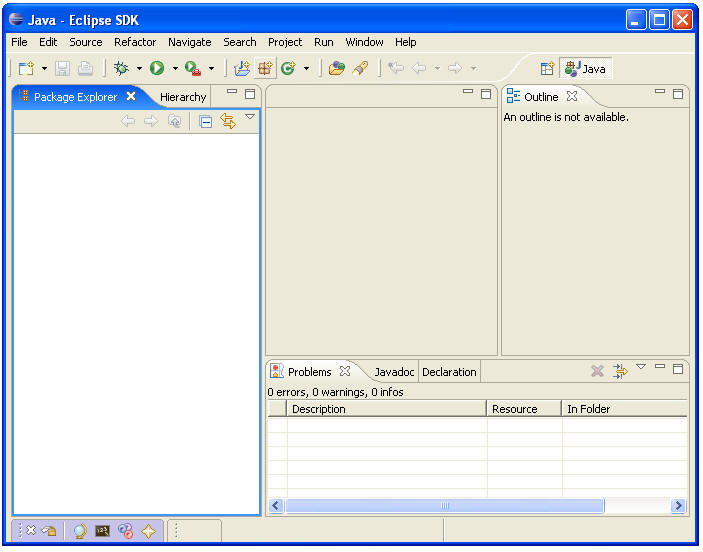Open the Search menu
The image size is (703, 552).
click(x=240, y=42)
